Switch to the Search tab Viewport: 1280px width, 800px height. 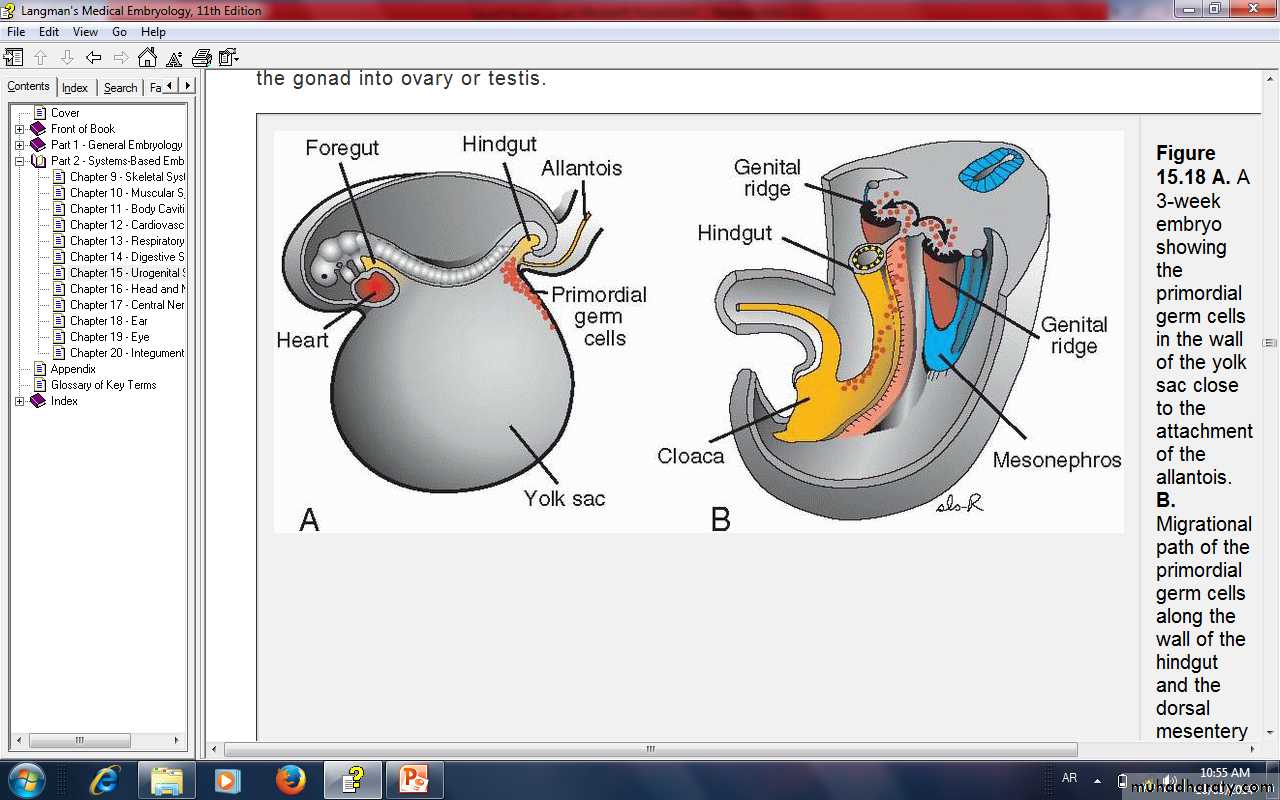click(x=120, y=88)
